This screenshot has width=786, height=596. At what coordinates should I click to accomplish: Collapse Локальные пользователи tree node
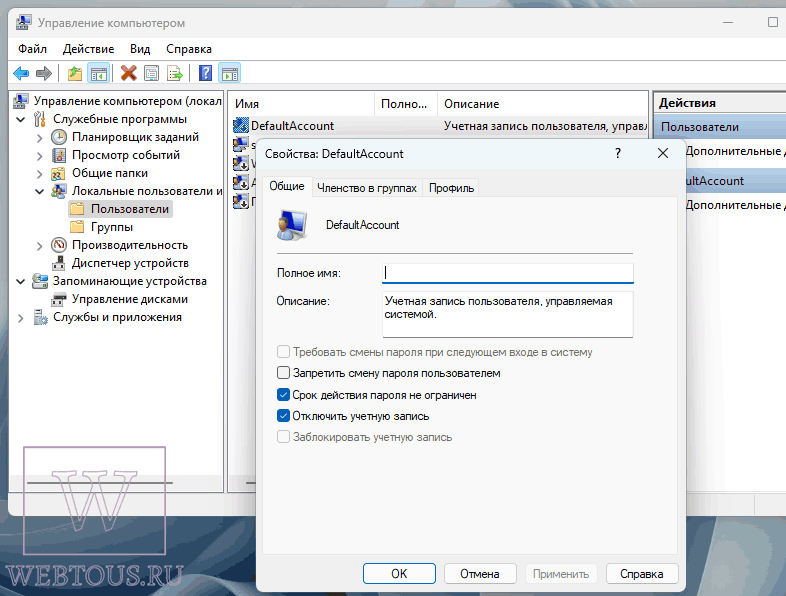point(40,191)
